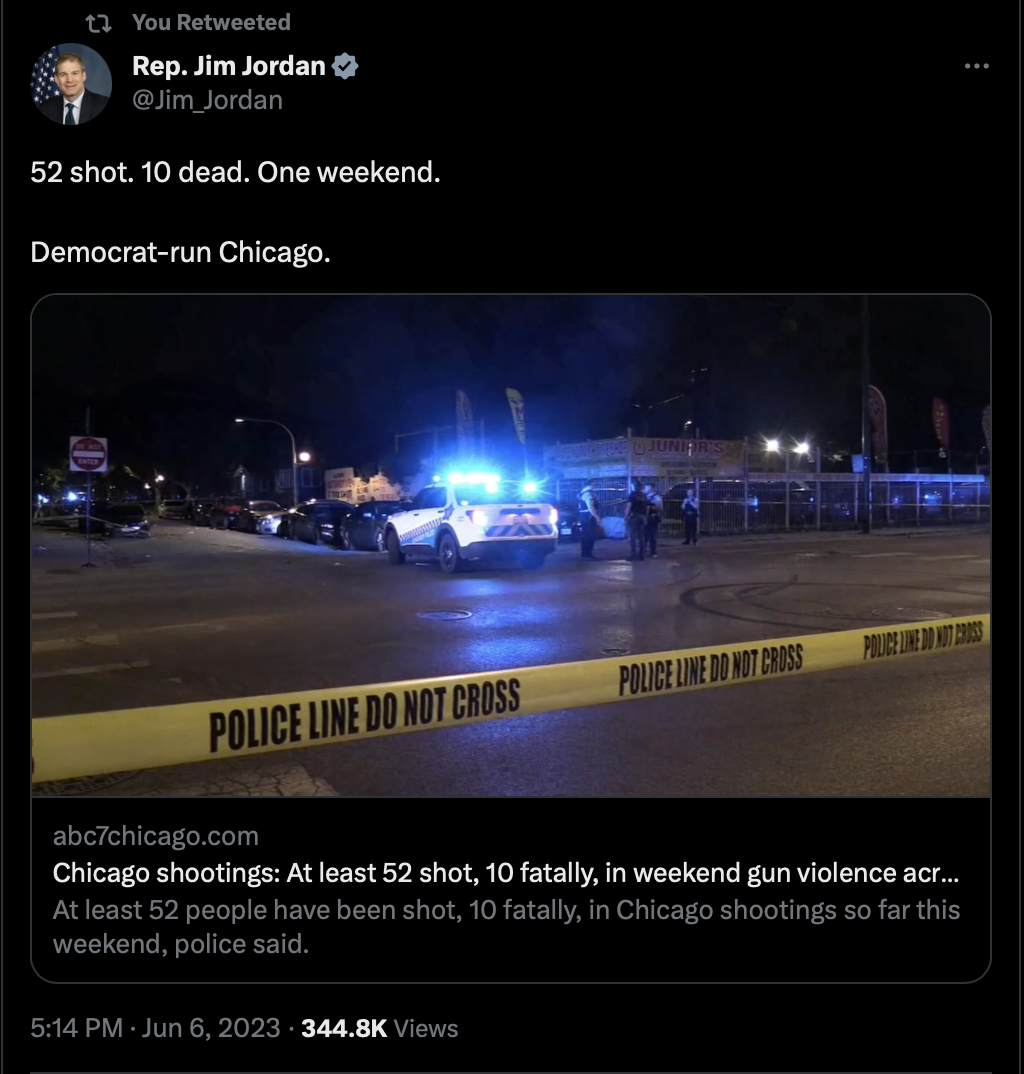
Task: Click the "Democrat-run Chicago." tweet line
Action: [180, 253]
